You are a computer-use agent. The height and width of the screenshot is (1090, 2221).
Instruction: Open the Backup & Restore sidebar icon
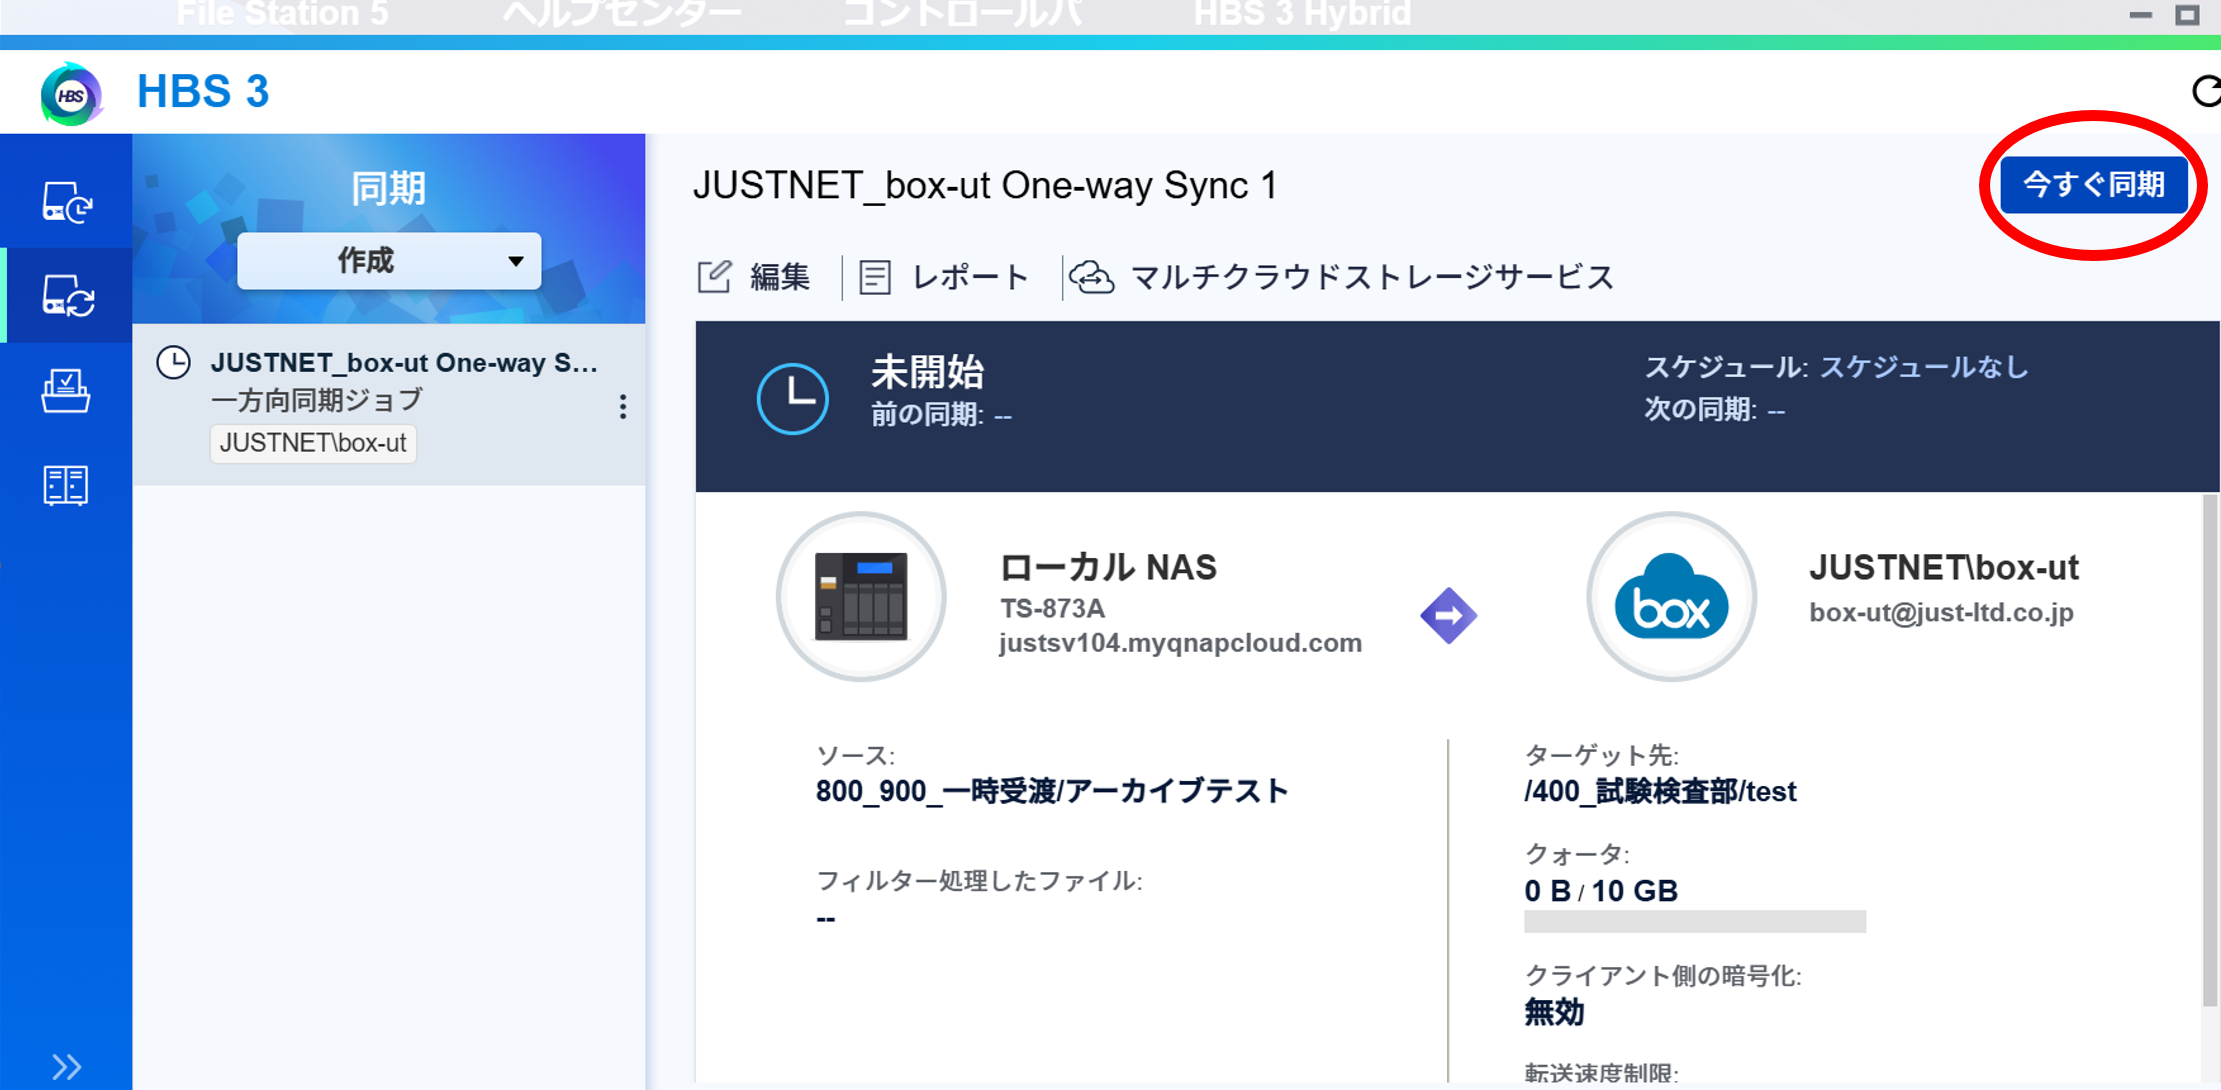pos(67,201)
